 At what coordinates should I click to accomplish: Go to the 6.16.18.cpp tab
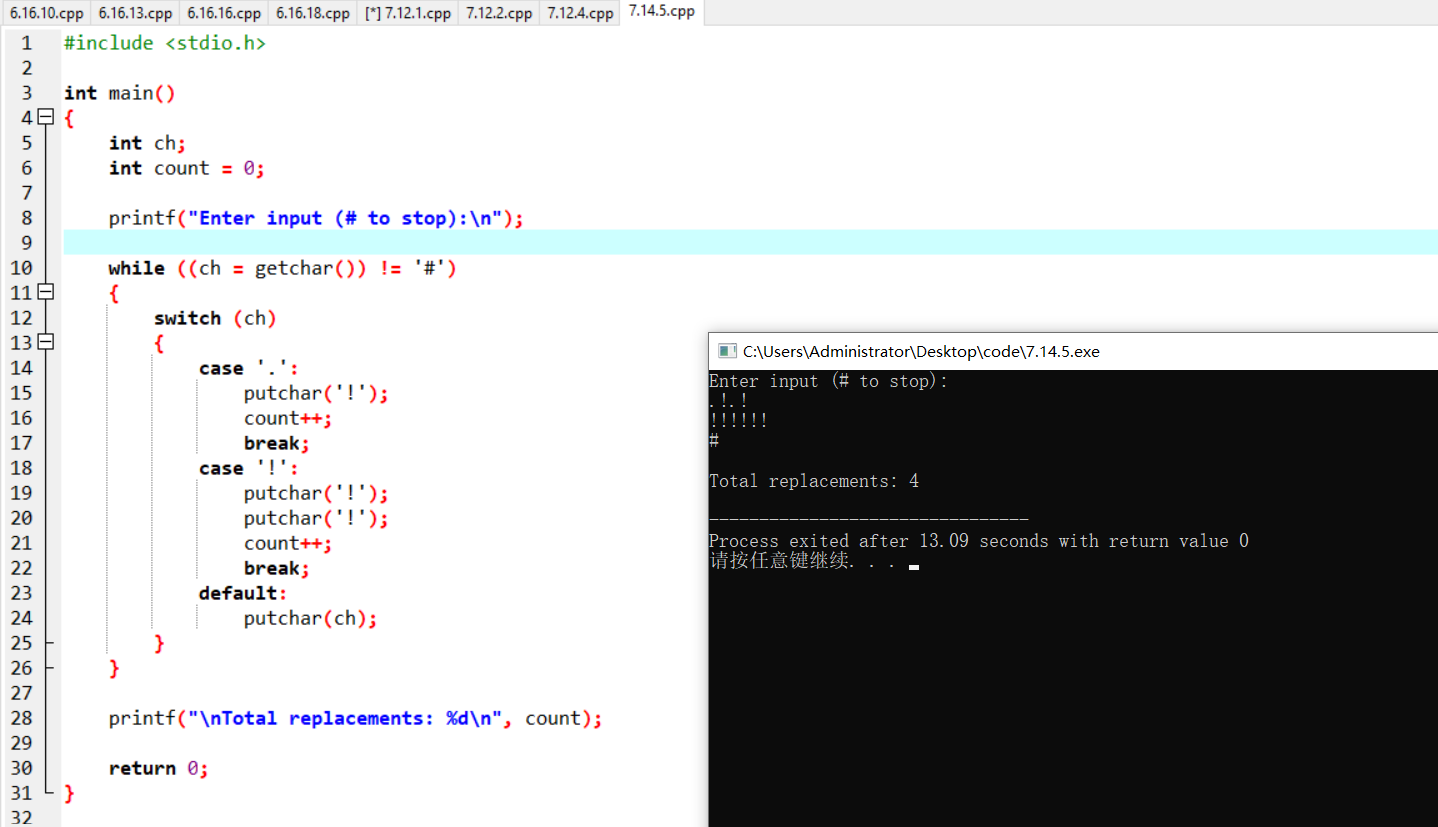tap(313, 13)
